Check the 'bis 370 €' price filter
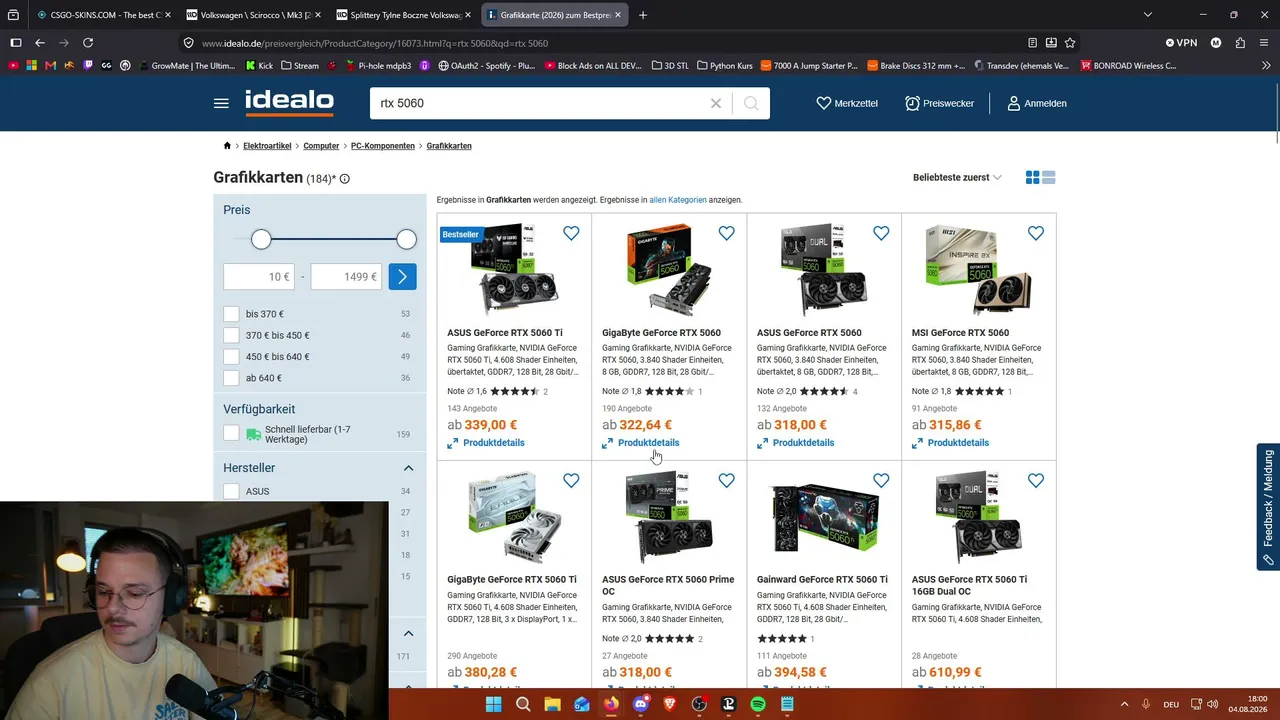The height and width of the screenshot is (720, 1280). tap(231, 314)
